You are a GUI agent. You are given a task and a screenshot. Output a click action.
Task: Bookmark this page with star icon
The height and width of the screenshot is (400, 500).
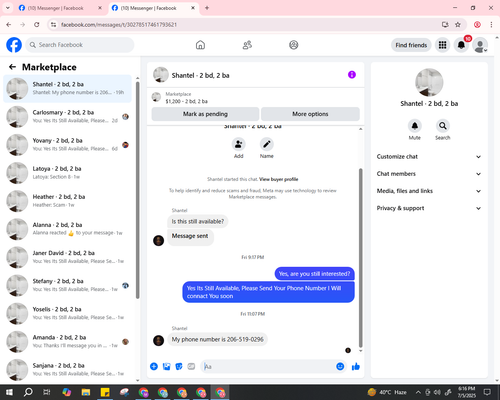(x=458, y=24)
